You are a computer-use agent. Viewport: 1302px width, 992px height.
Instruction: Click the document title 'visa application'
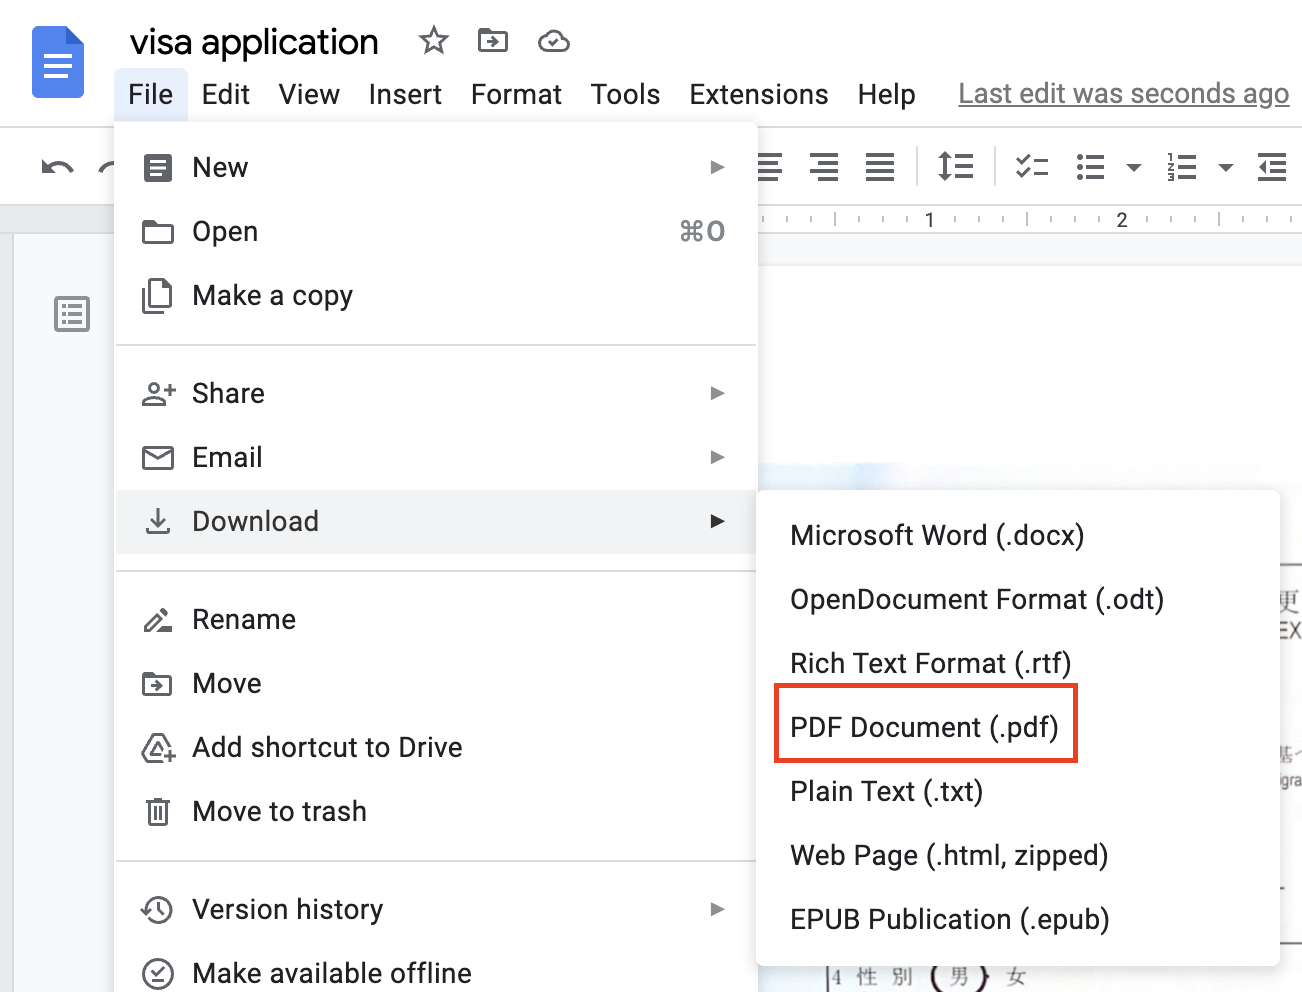[254, 42]
